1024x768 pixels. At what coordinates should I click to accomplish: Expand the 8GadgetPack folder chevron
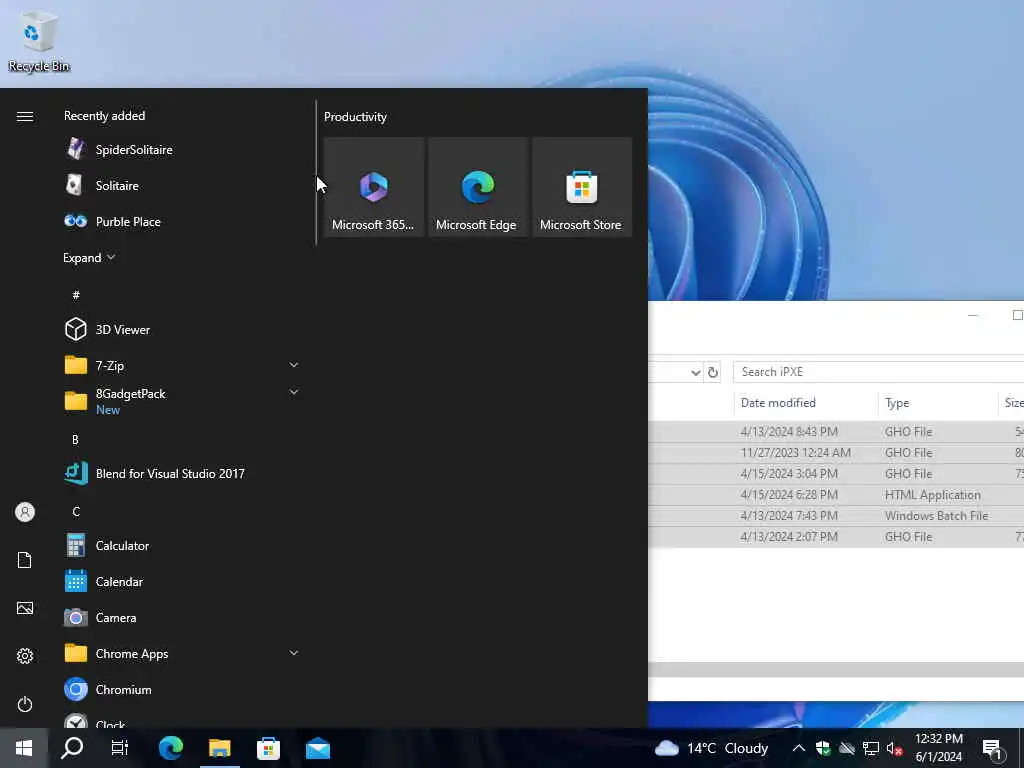294,392
